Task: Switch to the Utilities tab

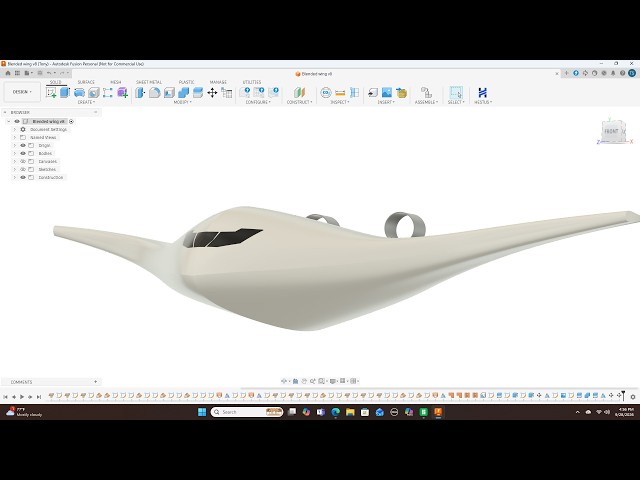Action: click(252, 82)
